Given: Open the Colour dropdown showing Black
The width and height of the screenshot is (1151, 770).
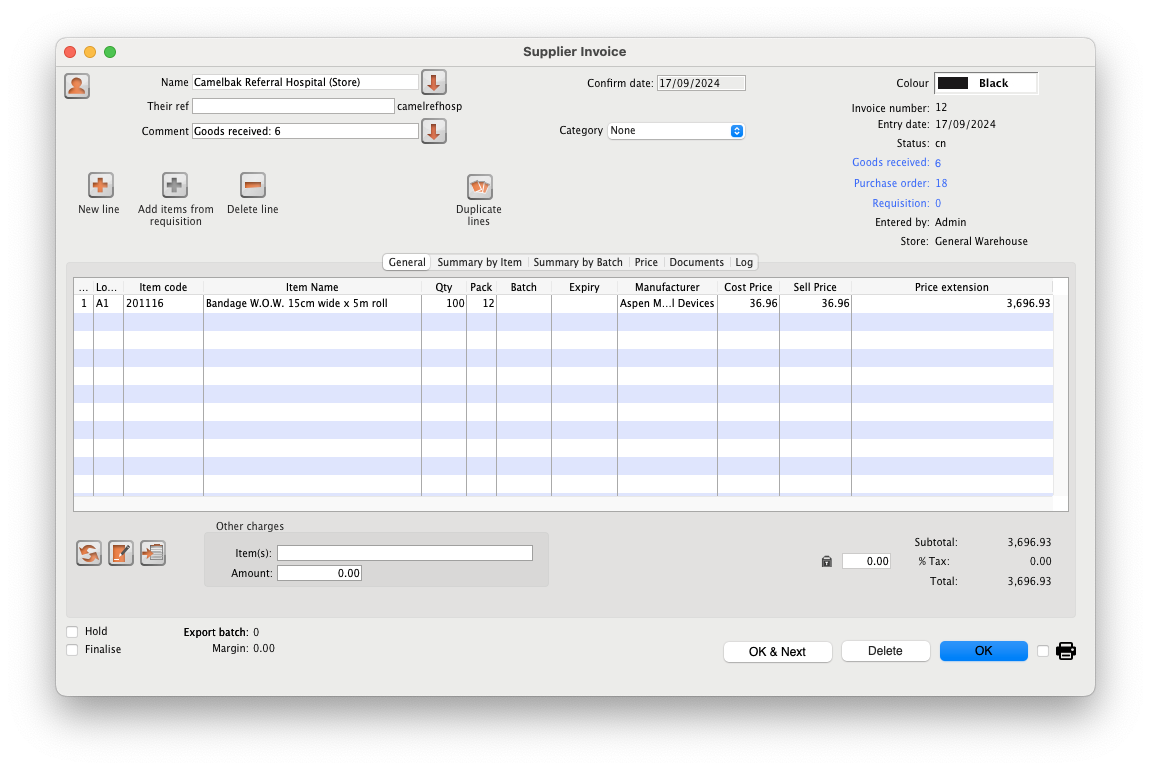Looking at the screenshot, I should 985,83.
